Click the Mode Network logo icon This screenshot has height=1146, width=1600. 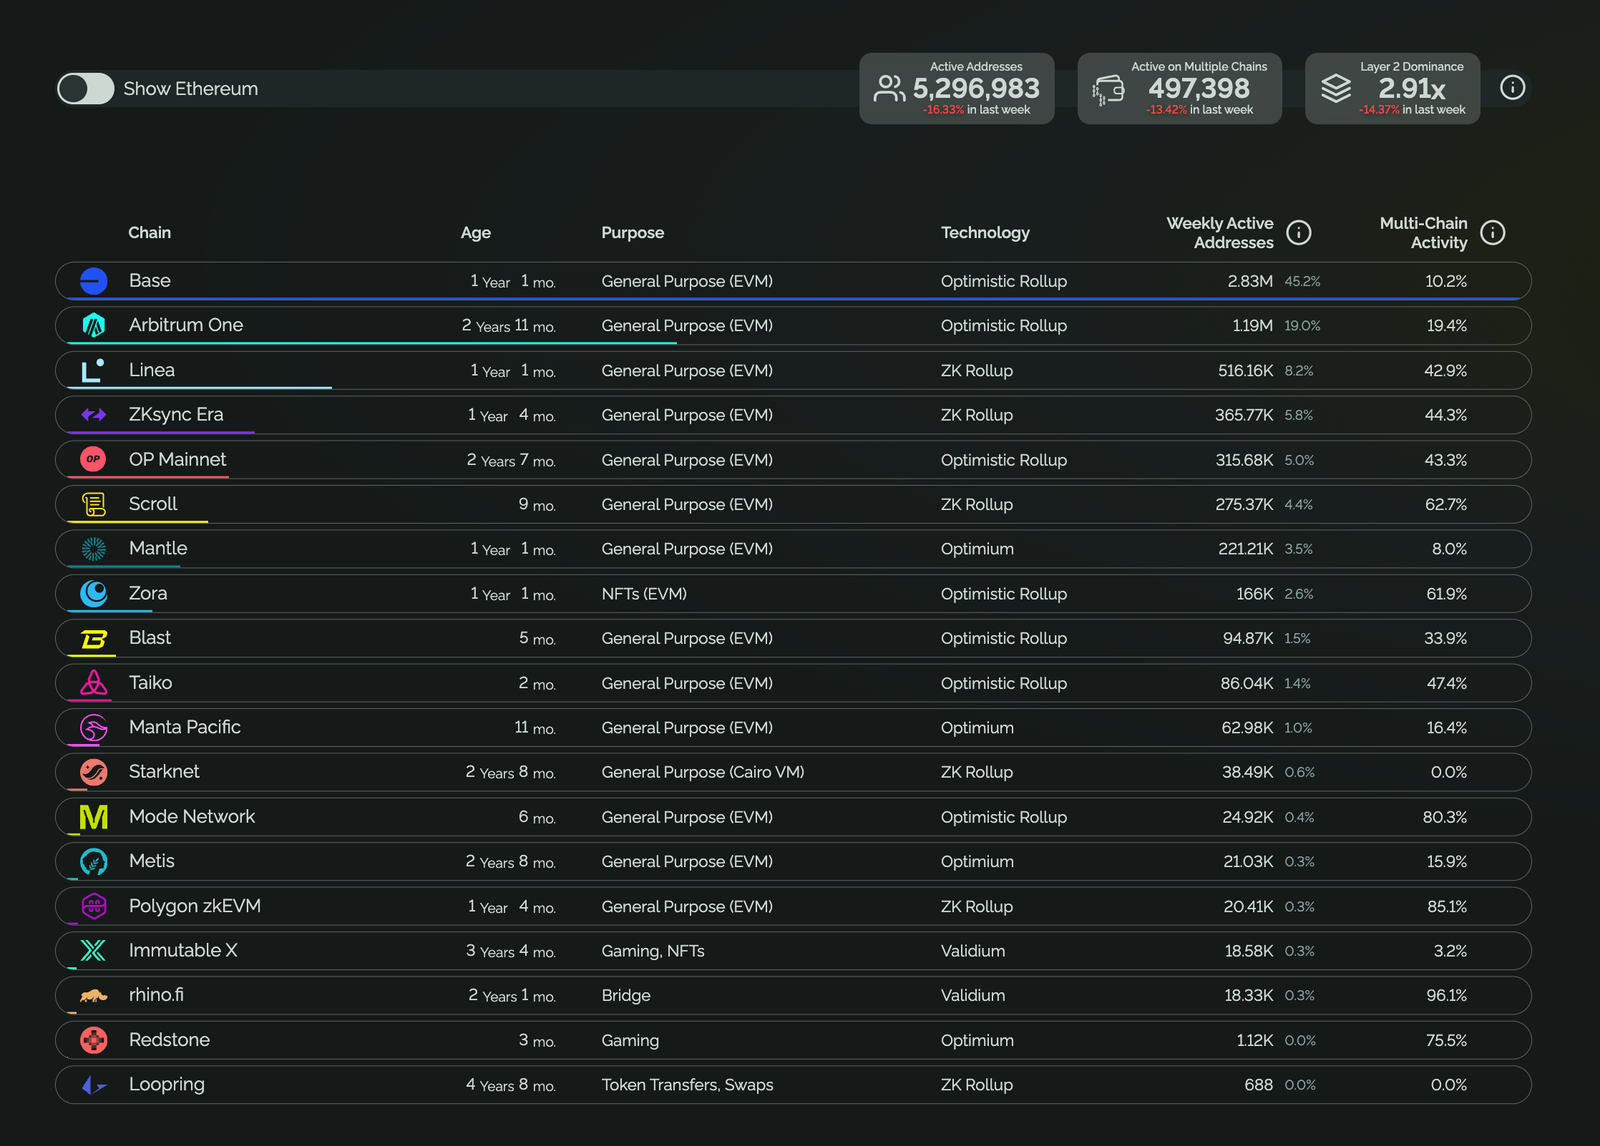(94, 816)
